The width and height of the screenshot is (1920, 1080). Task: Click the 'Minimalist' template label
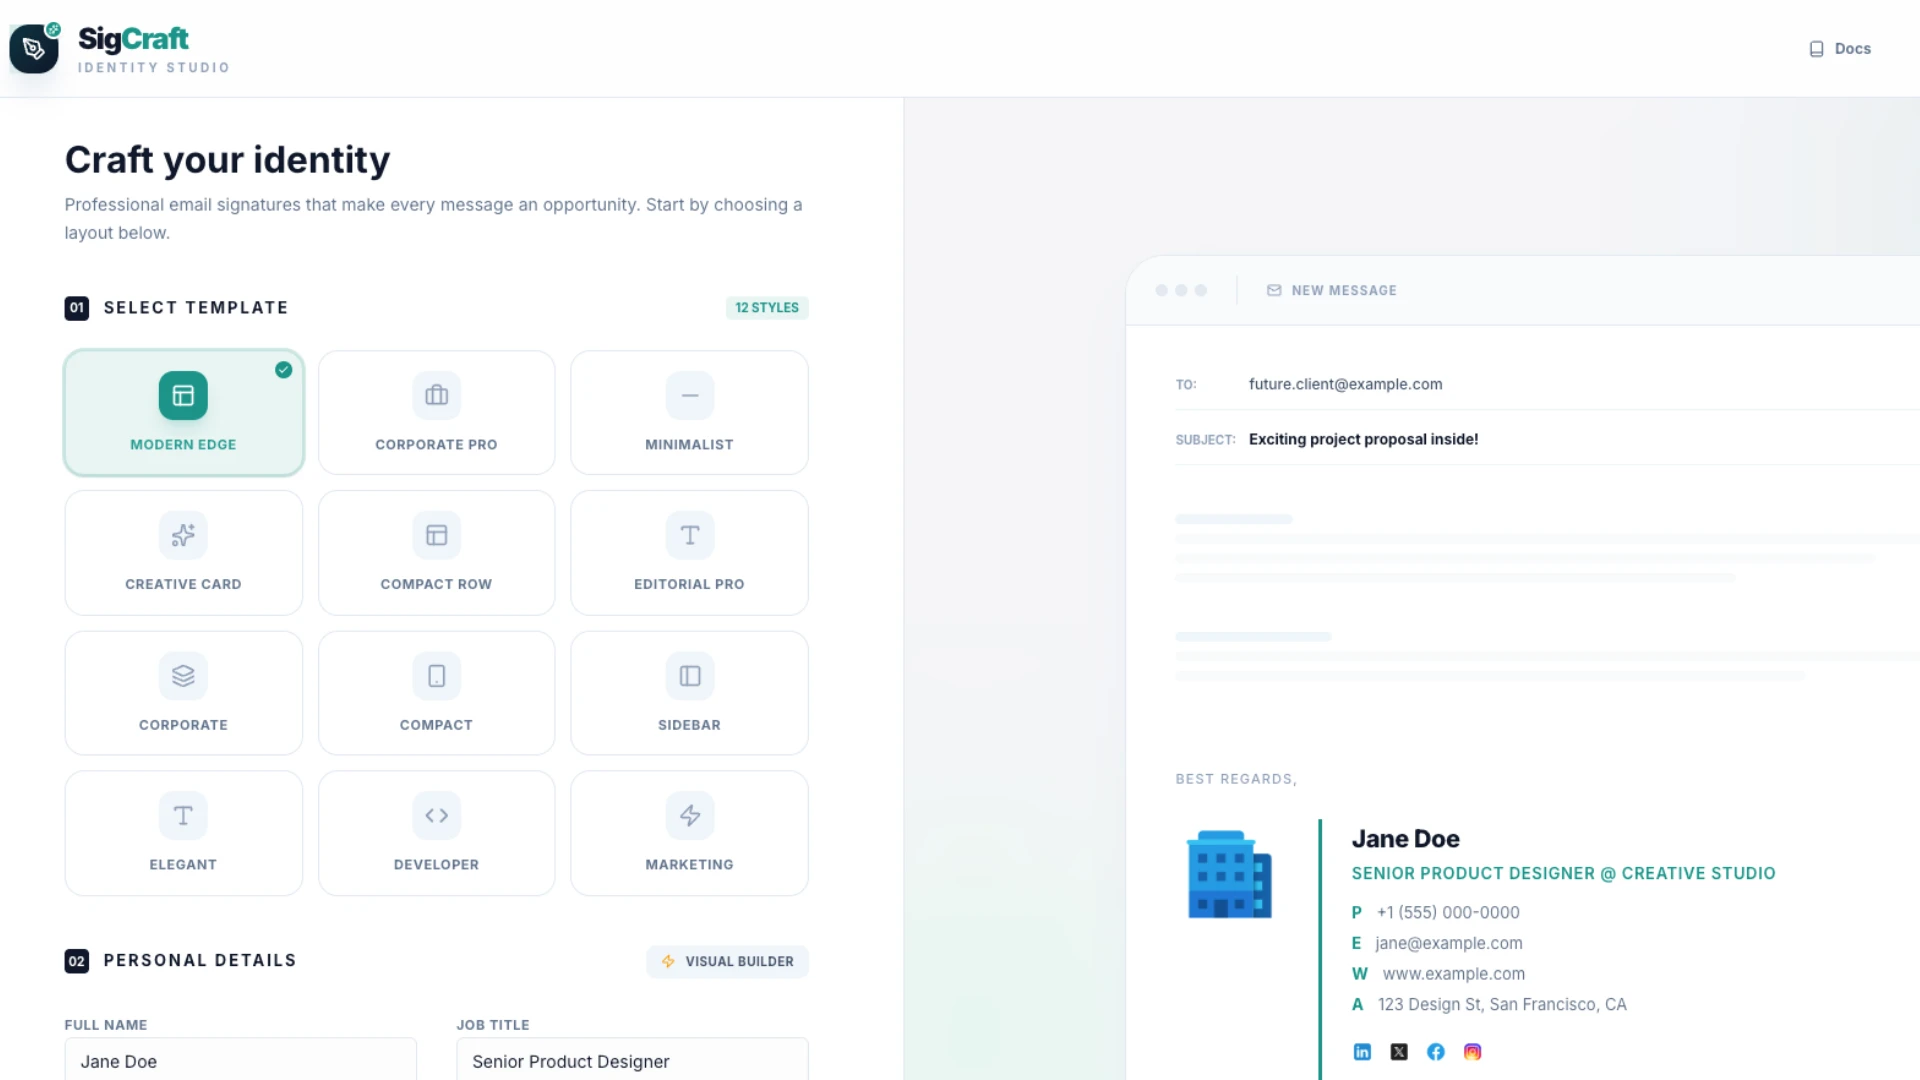pyautogui.click(x=689, y=445)
